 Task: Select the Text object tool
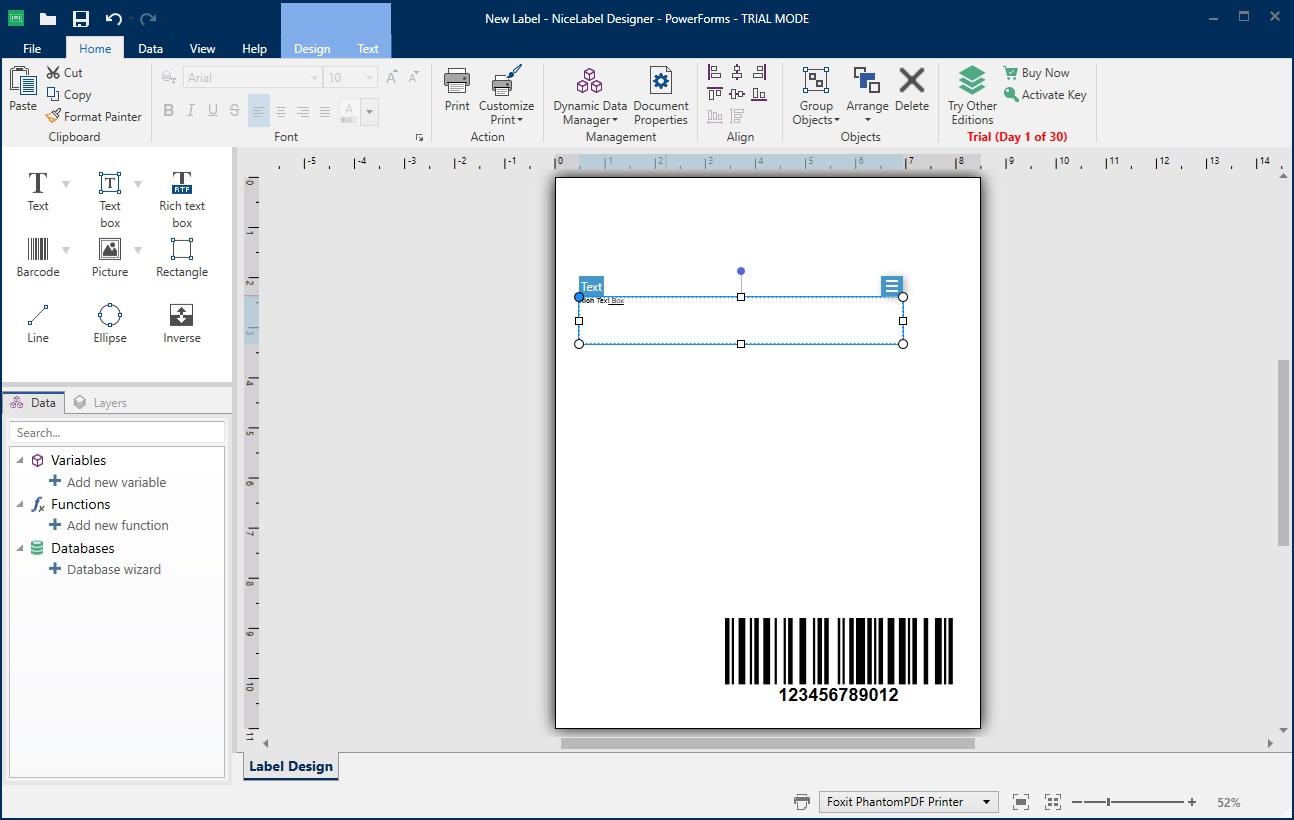[x=38, y=191]
